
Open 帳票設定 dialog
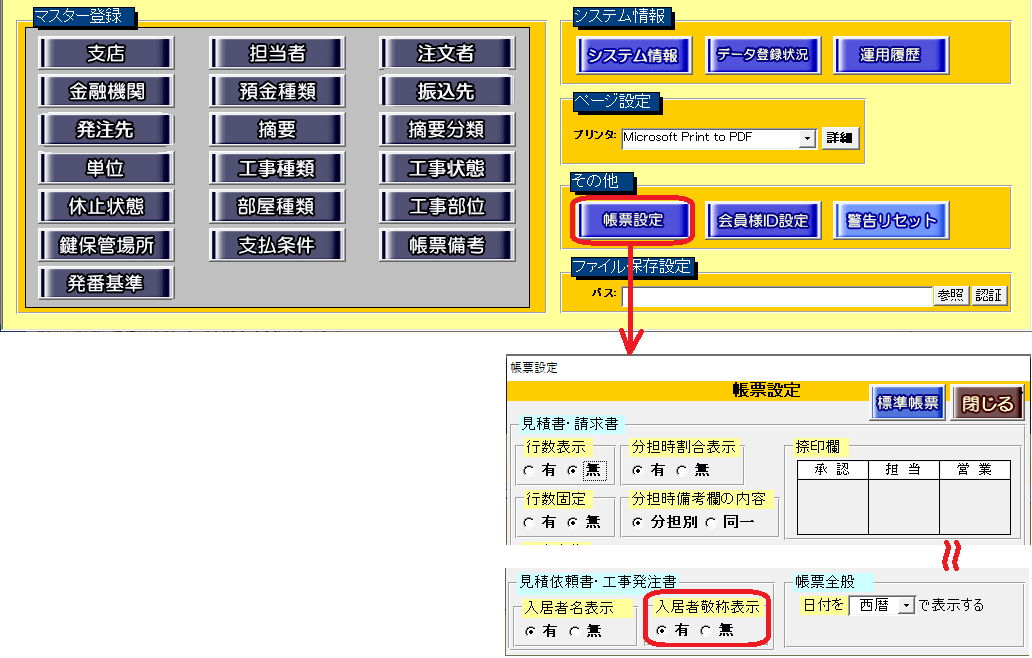[x=633, y=220]
